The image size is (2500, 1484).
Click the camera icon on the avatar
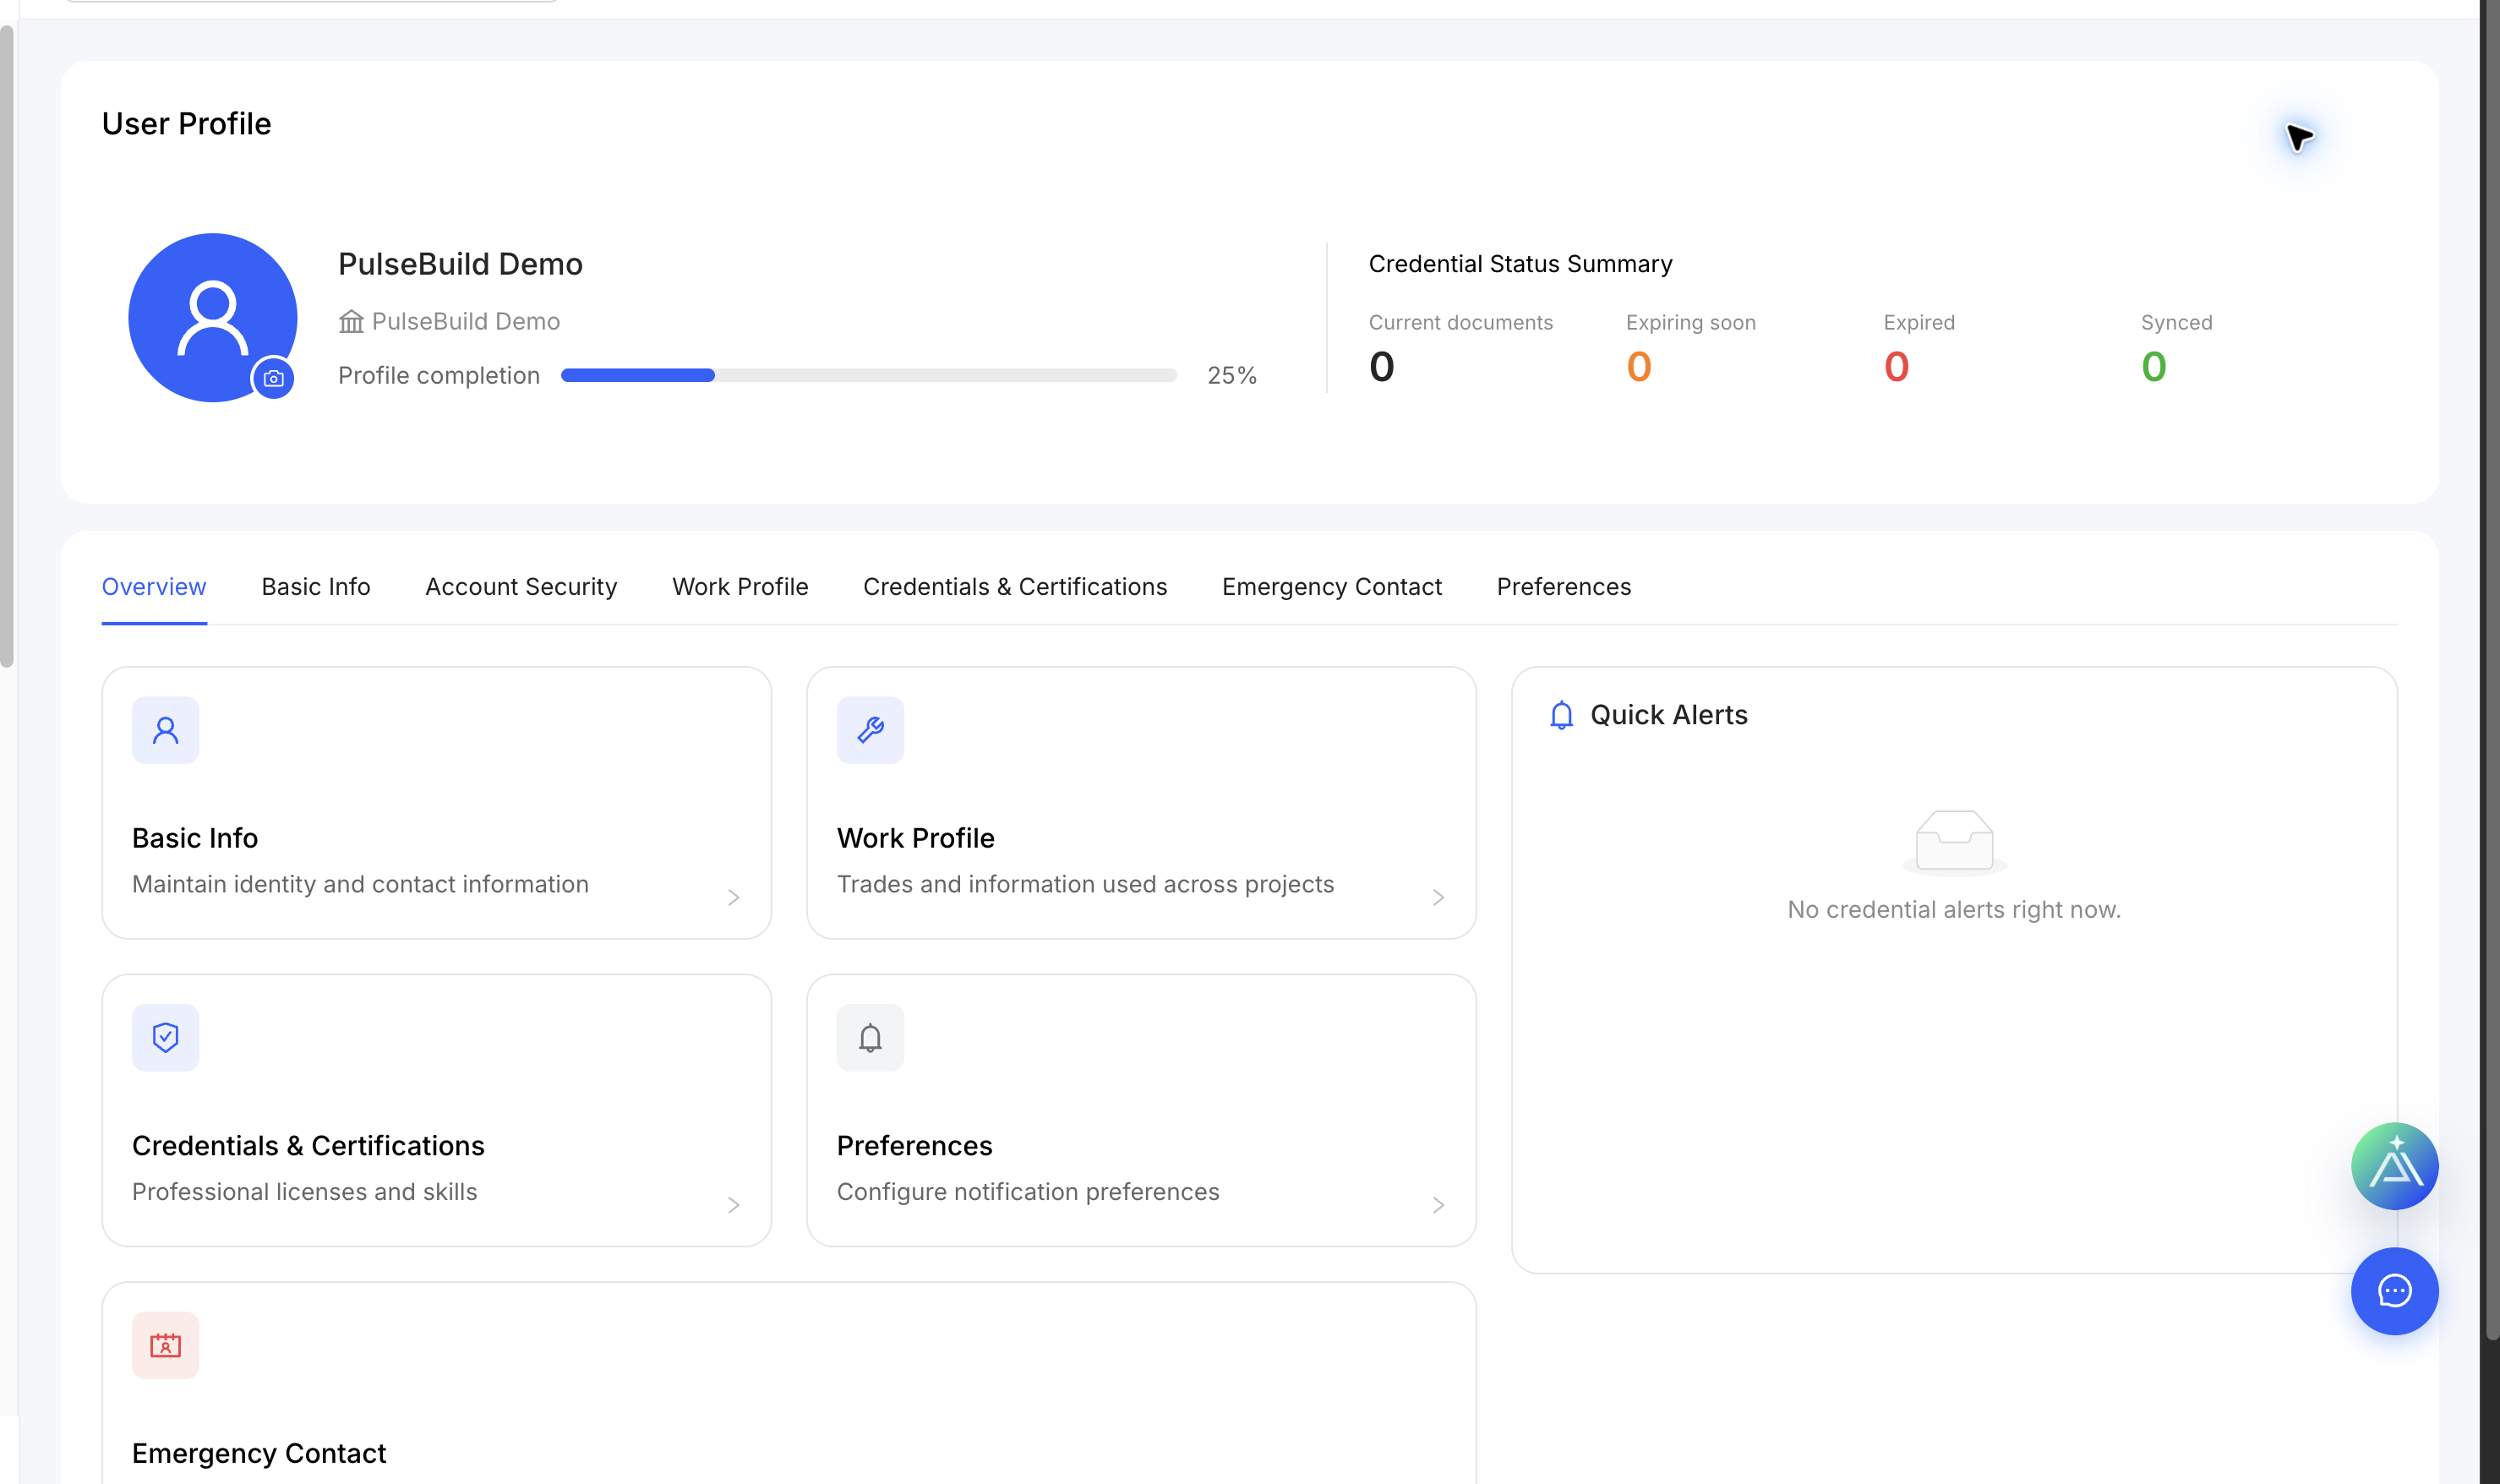point(273,379)
